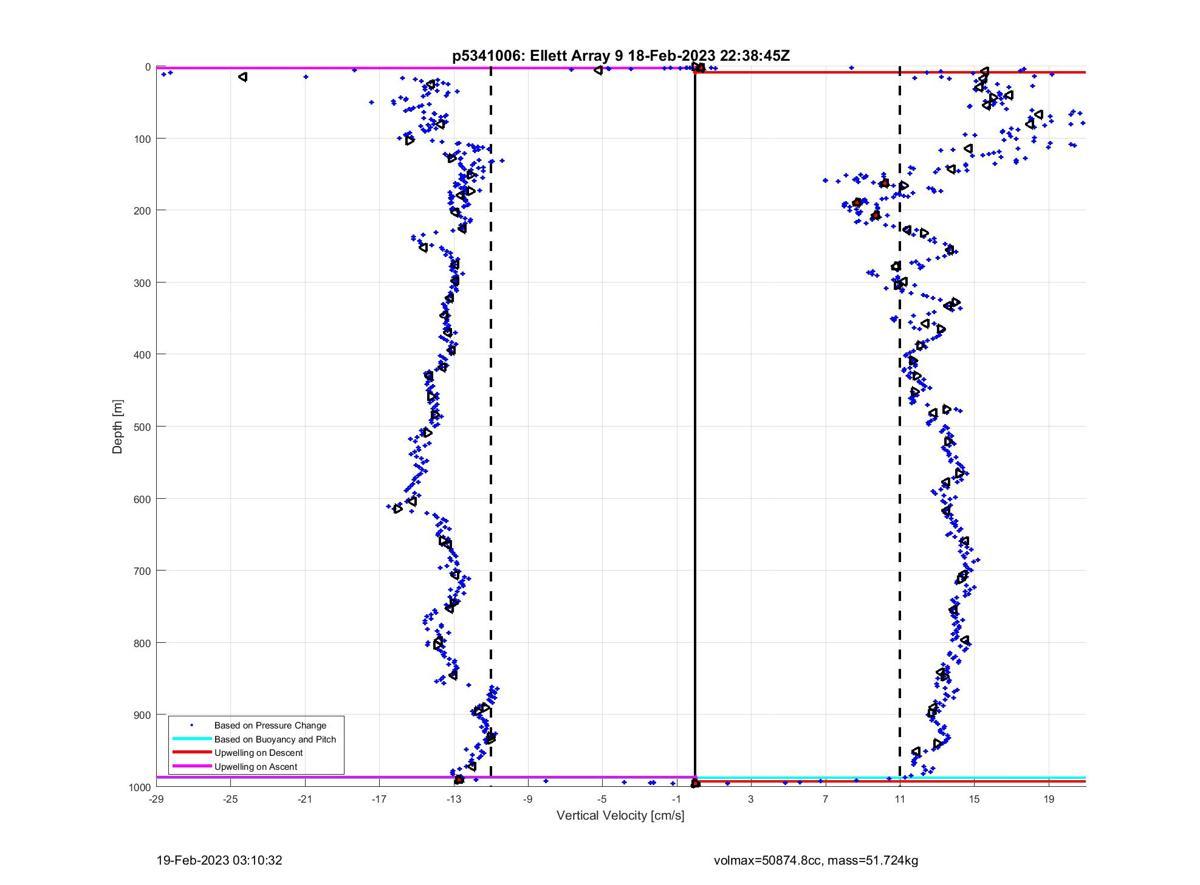The width and height of the screenshot is (1200, 885).
Task: Click the x-axis tick label '-9'
Action: [528, 799]
